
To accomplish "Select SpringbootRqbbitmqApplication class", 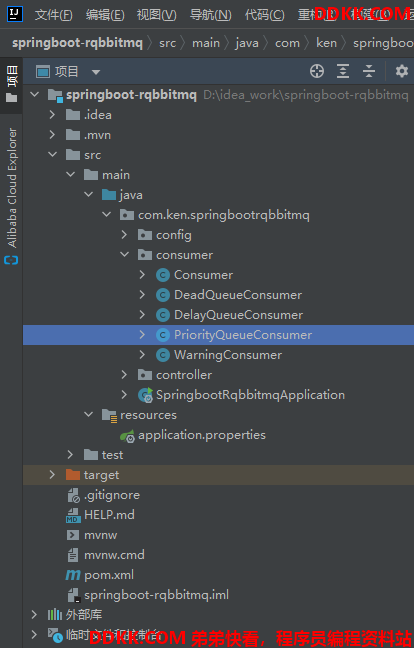I will tap(250, 395).
